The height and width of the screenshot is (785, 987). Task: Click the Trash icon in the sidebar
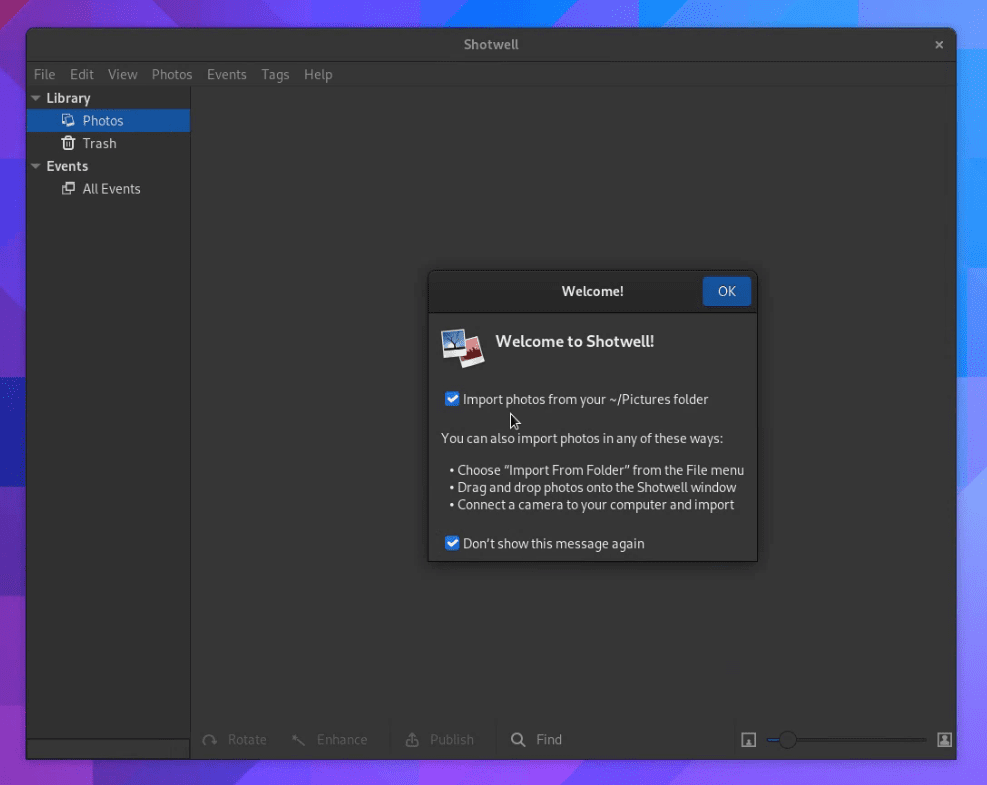69,143
